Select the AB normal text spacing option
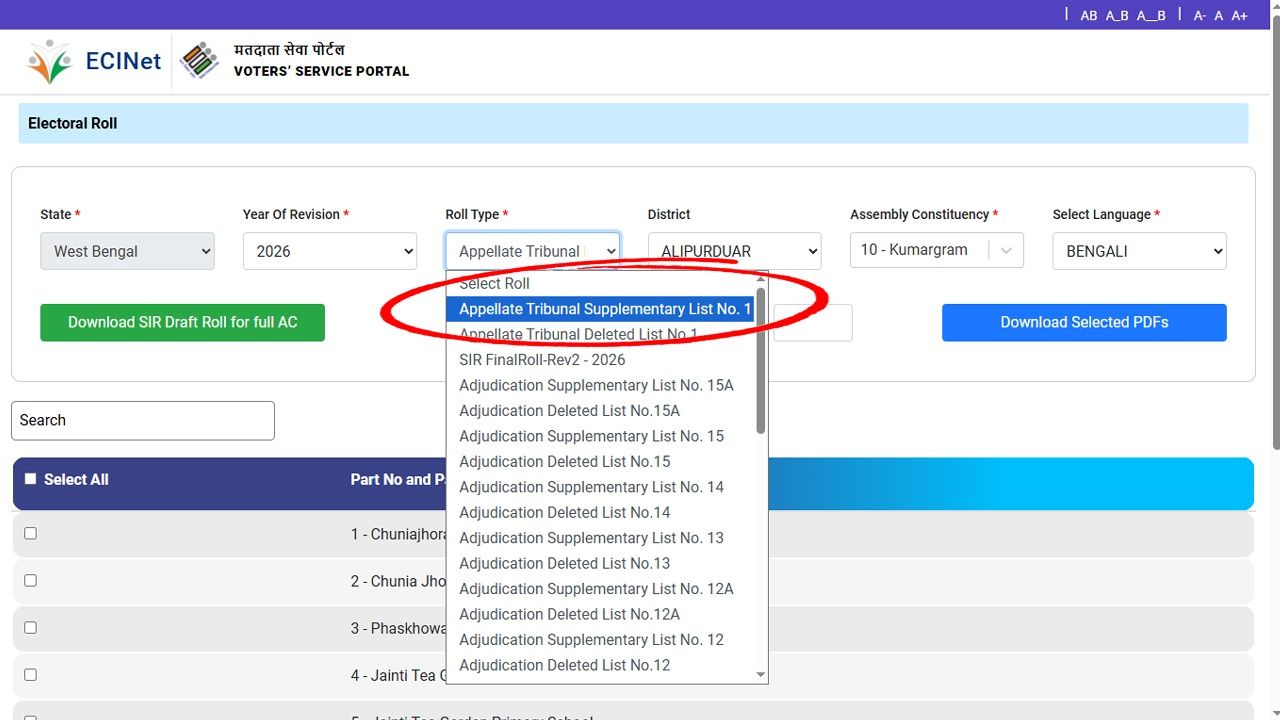This screenshot has width=1280, height=720. 1088,15
